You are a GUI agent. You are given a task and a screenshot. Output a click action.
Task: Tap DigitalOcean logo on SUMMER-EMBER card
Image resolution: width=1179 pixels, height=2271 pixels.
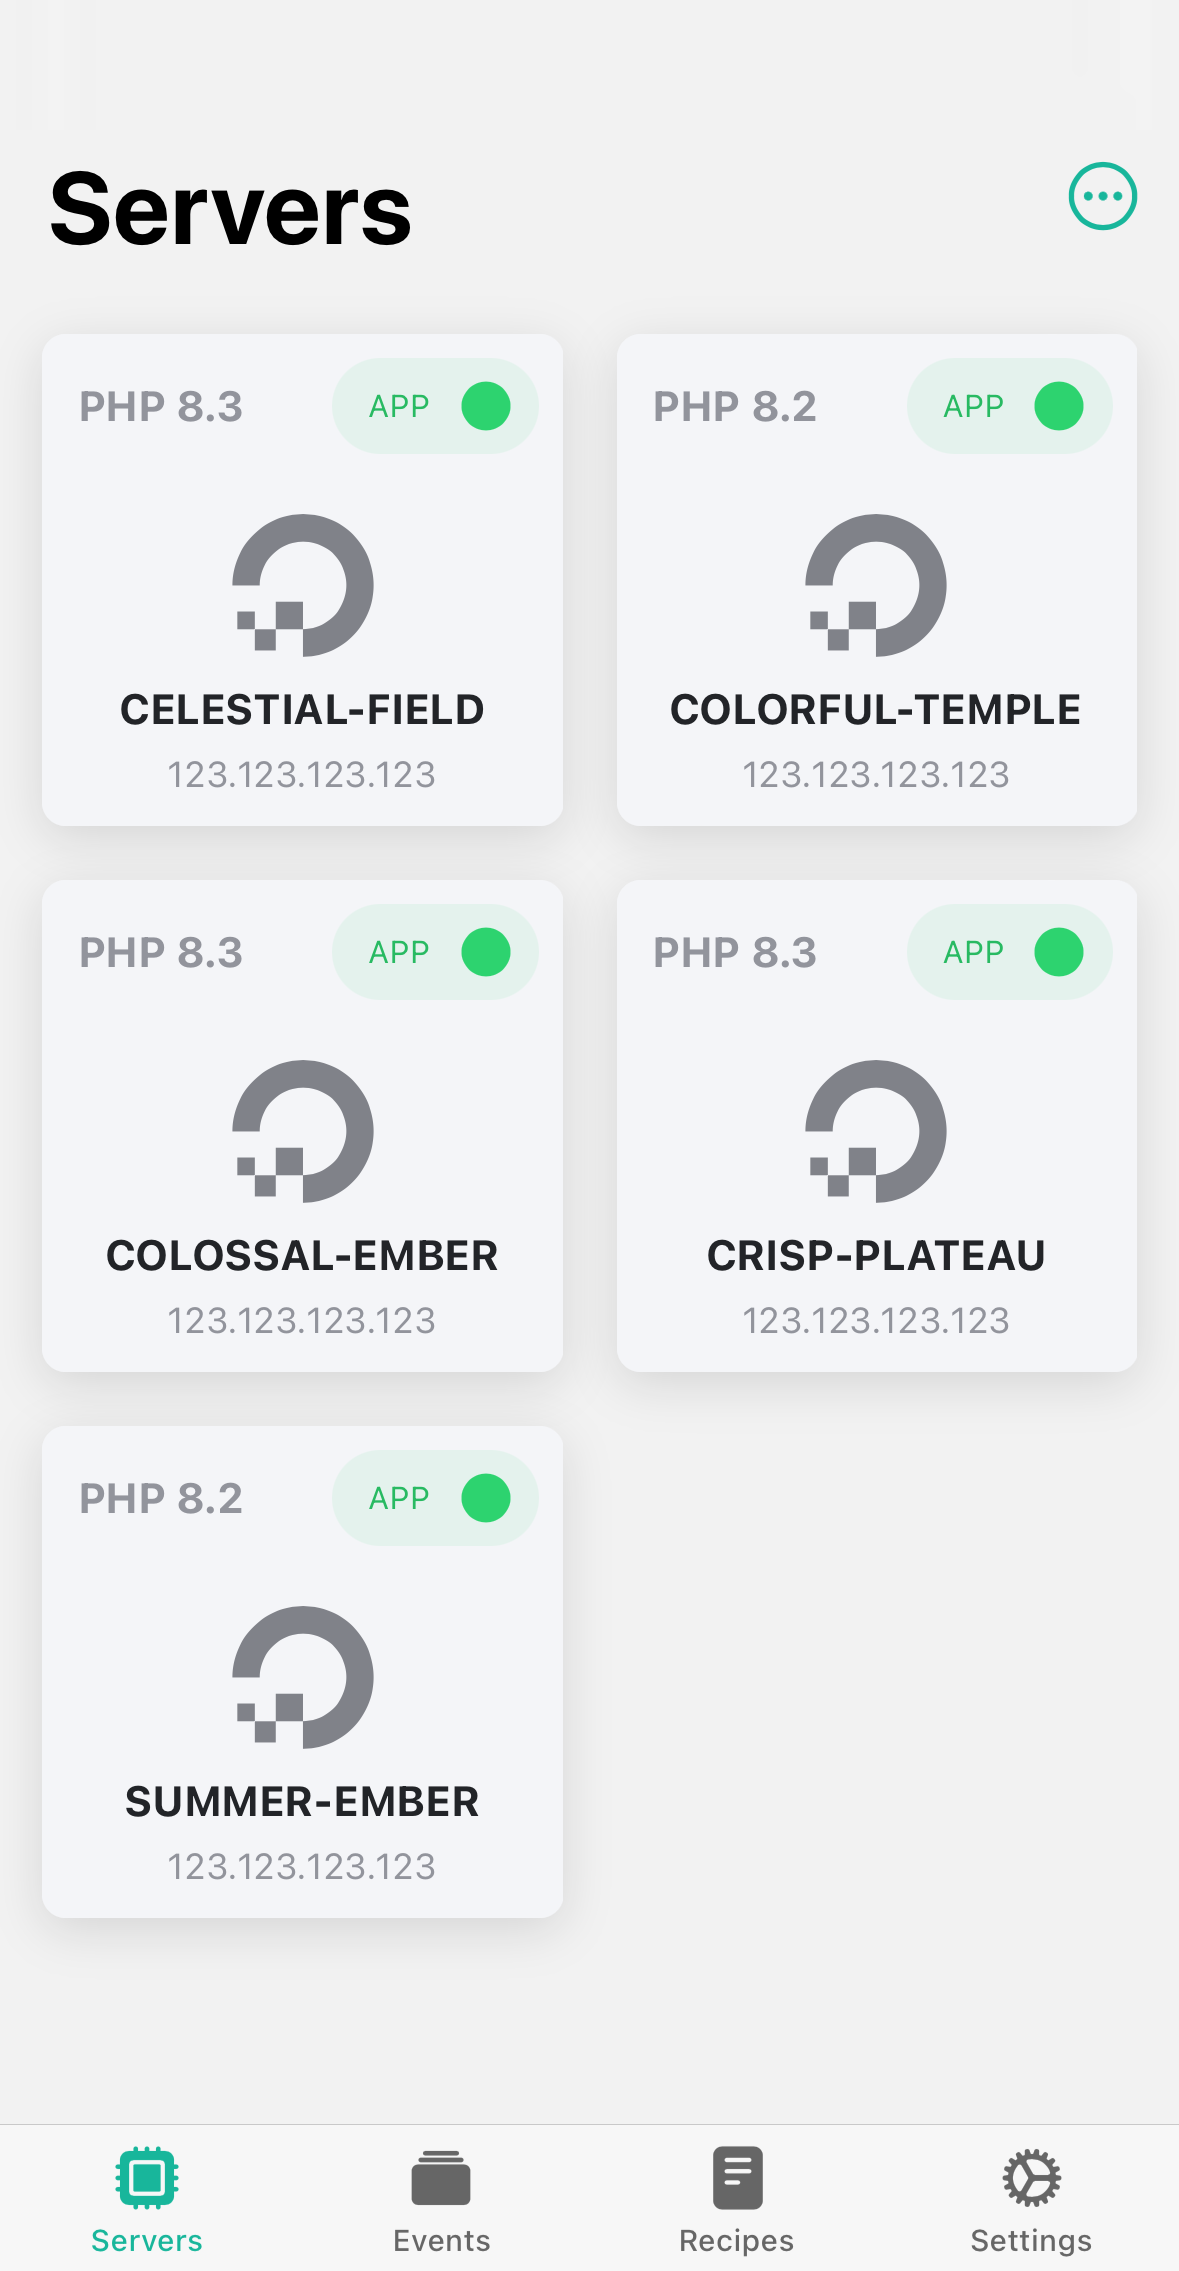point(302,1678)
